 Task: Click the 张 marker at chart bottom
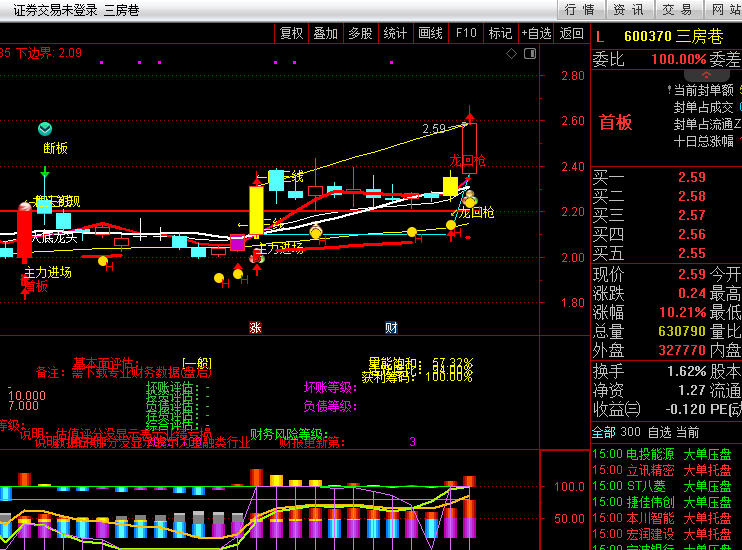(255, 327)
